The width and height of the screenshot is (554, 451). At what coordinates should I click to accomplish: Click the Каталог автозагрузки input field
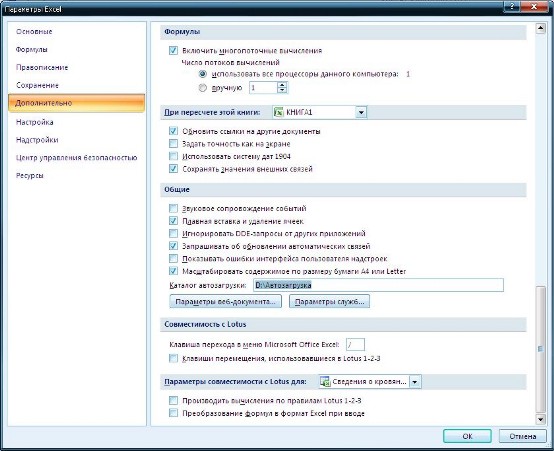pyautogui.click(x=378, y=285)
